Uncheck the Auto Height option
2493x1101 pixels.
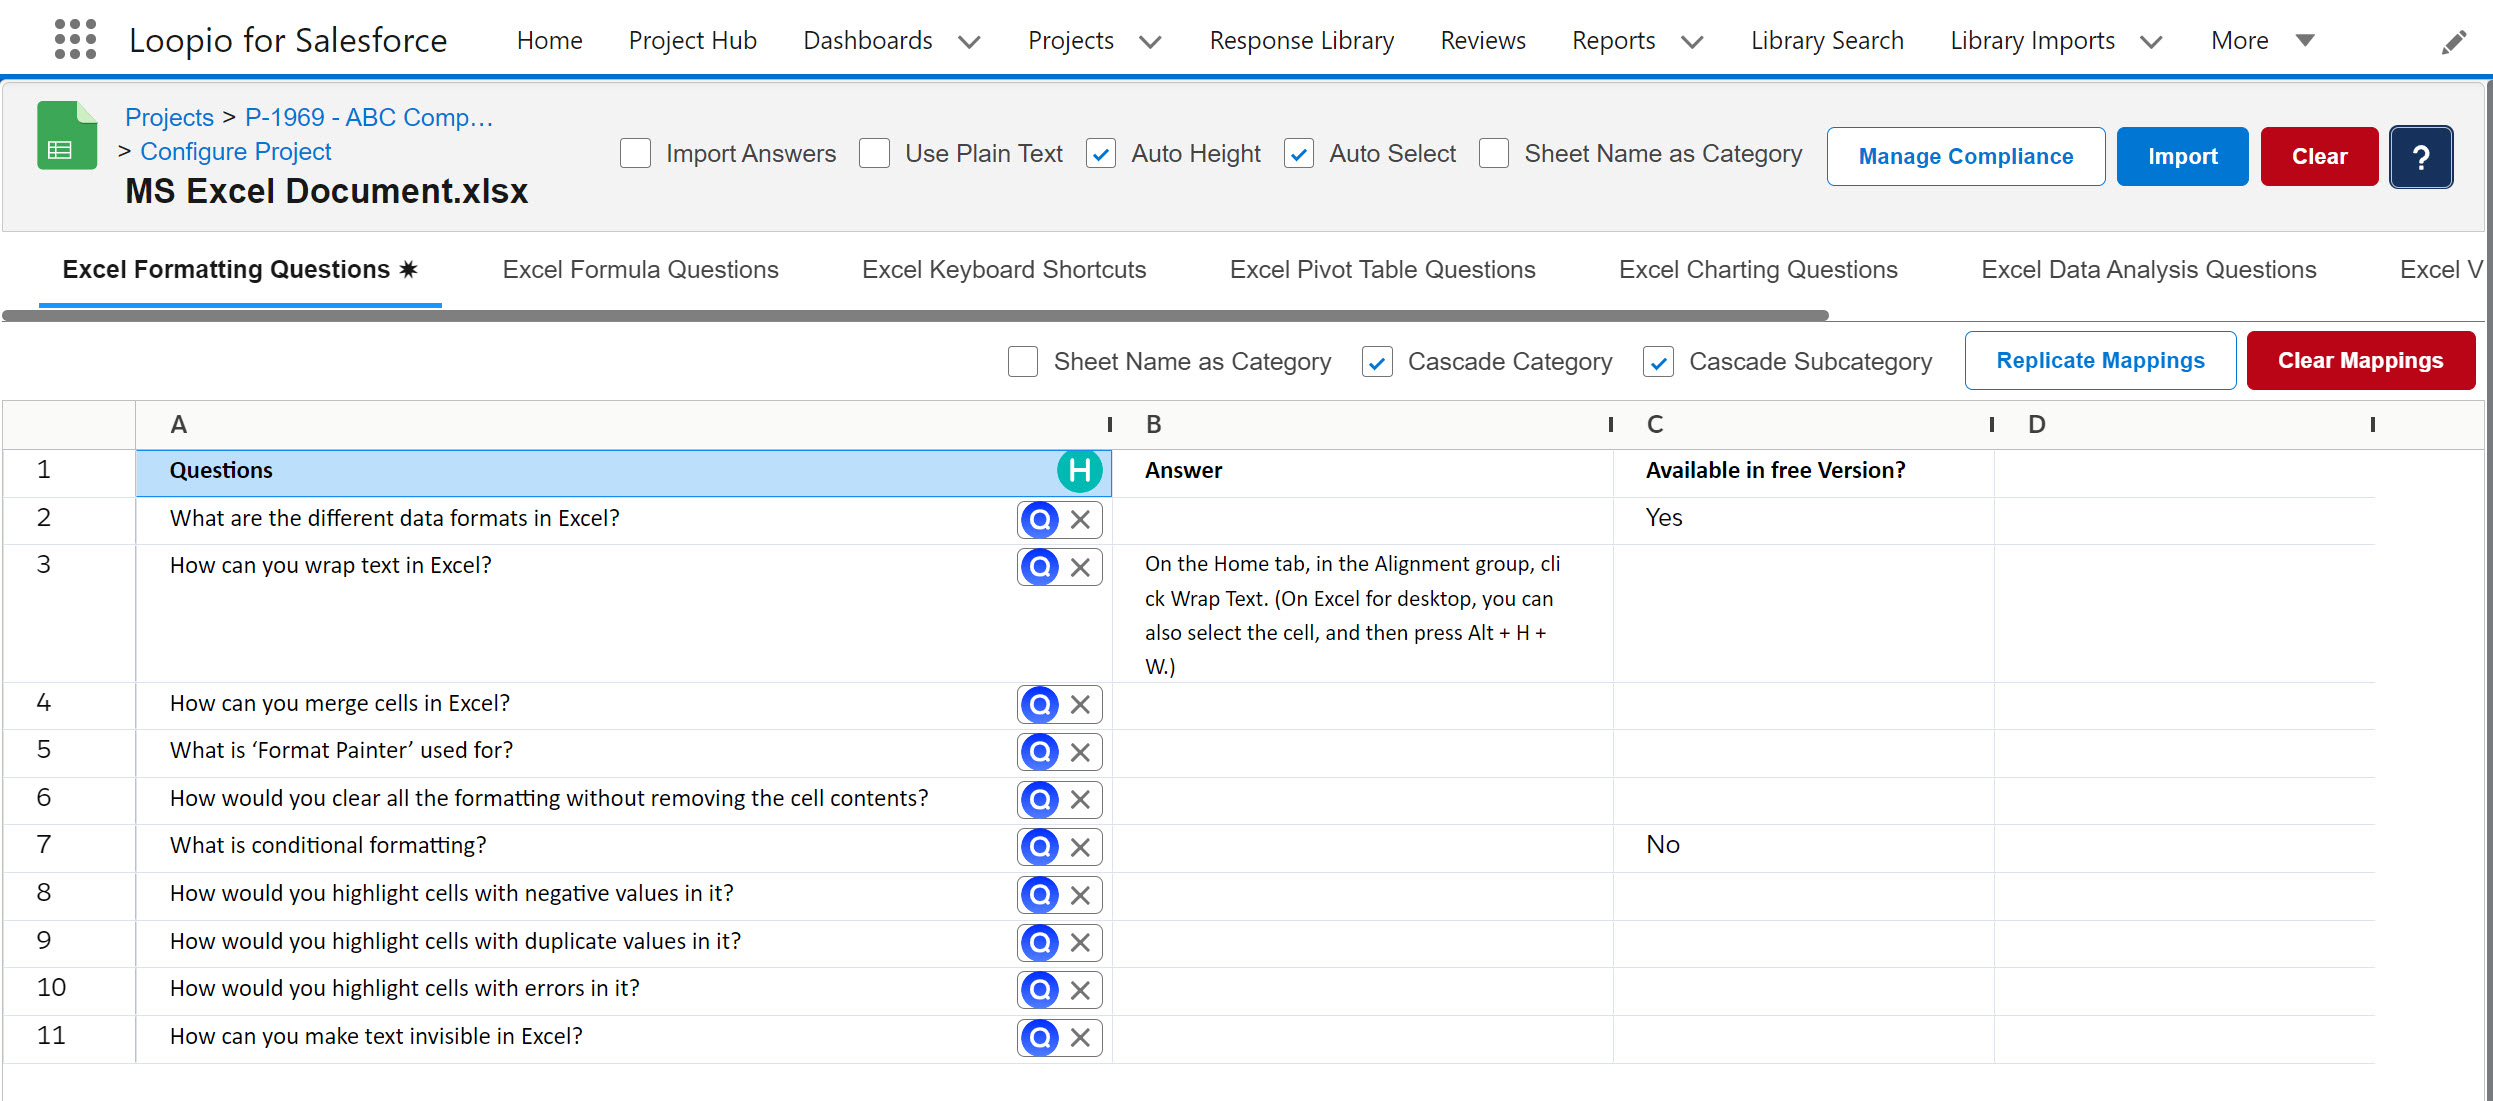pyautogui.click(x=1101, y=154)
